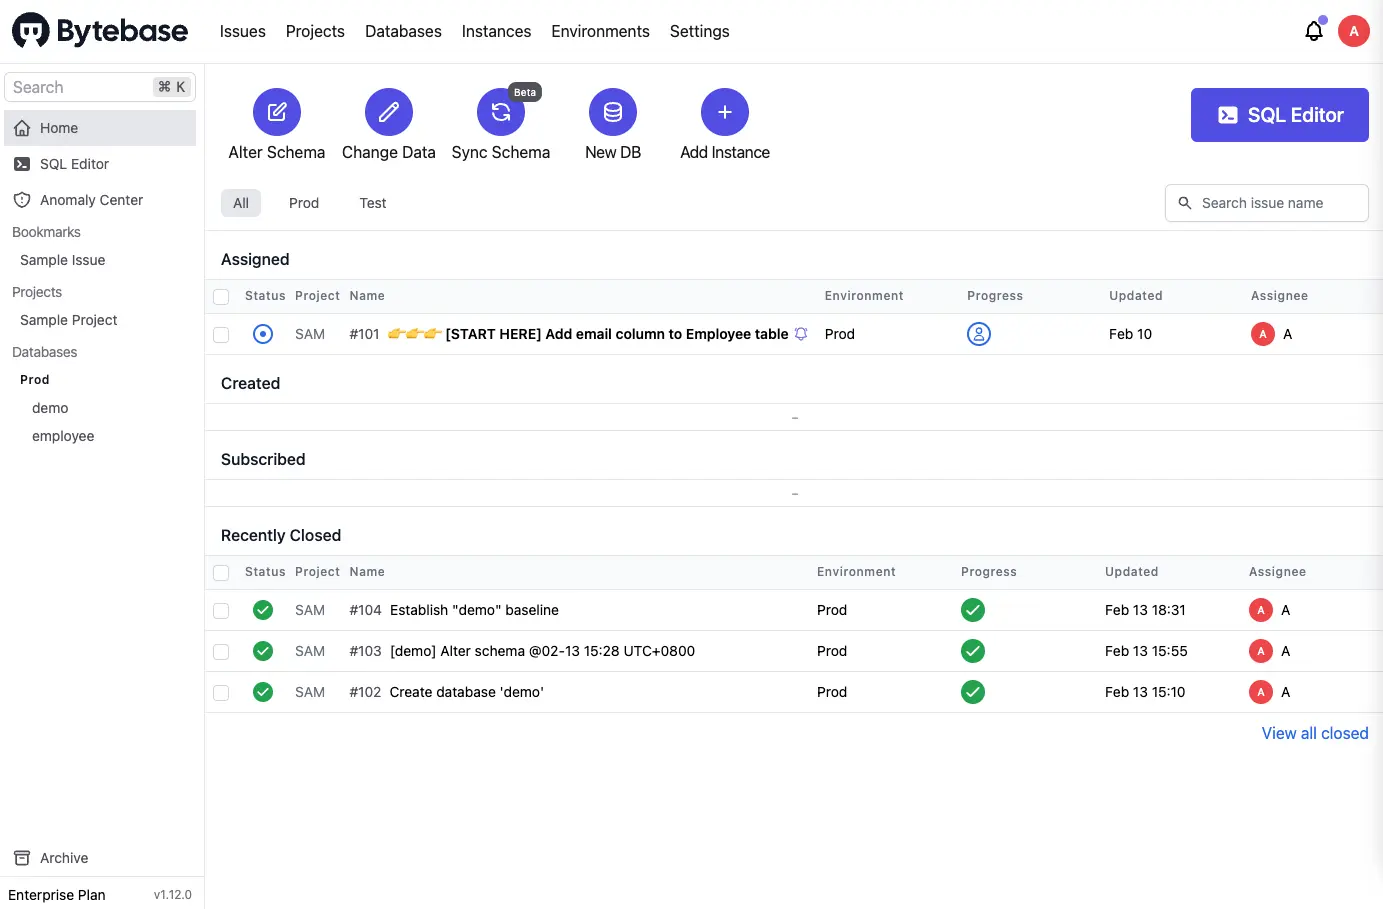Open Sample Project in sidebar
Image resolution: width=1383 pixels, height=909 pixels.
point(68,320)
